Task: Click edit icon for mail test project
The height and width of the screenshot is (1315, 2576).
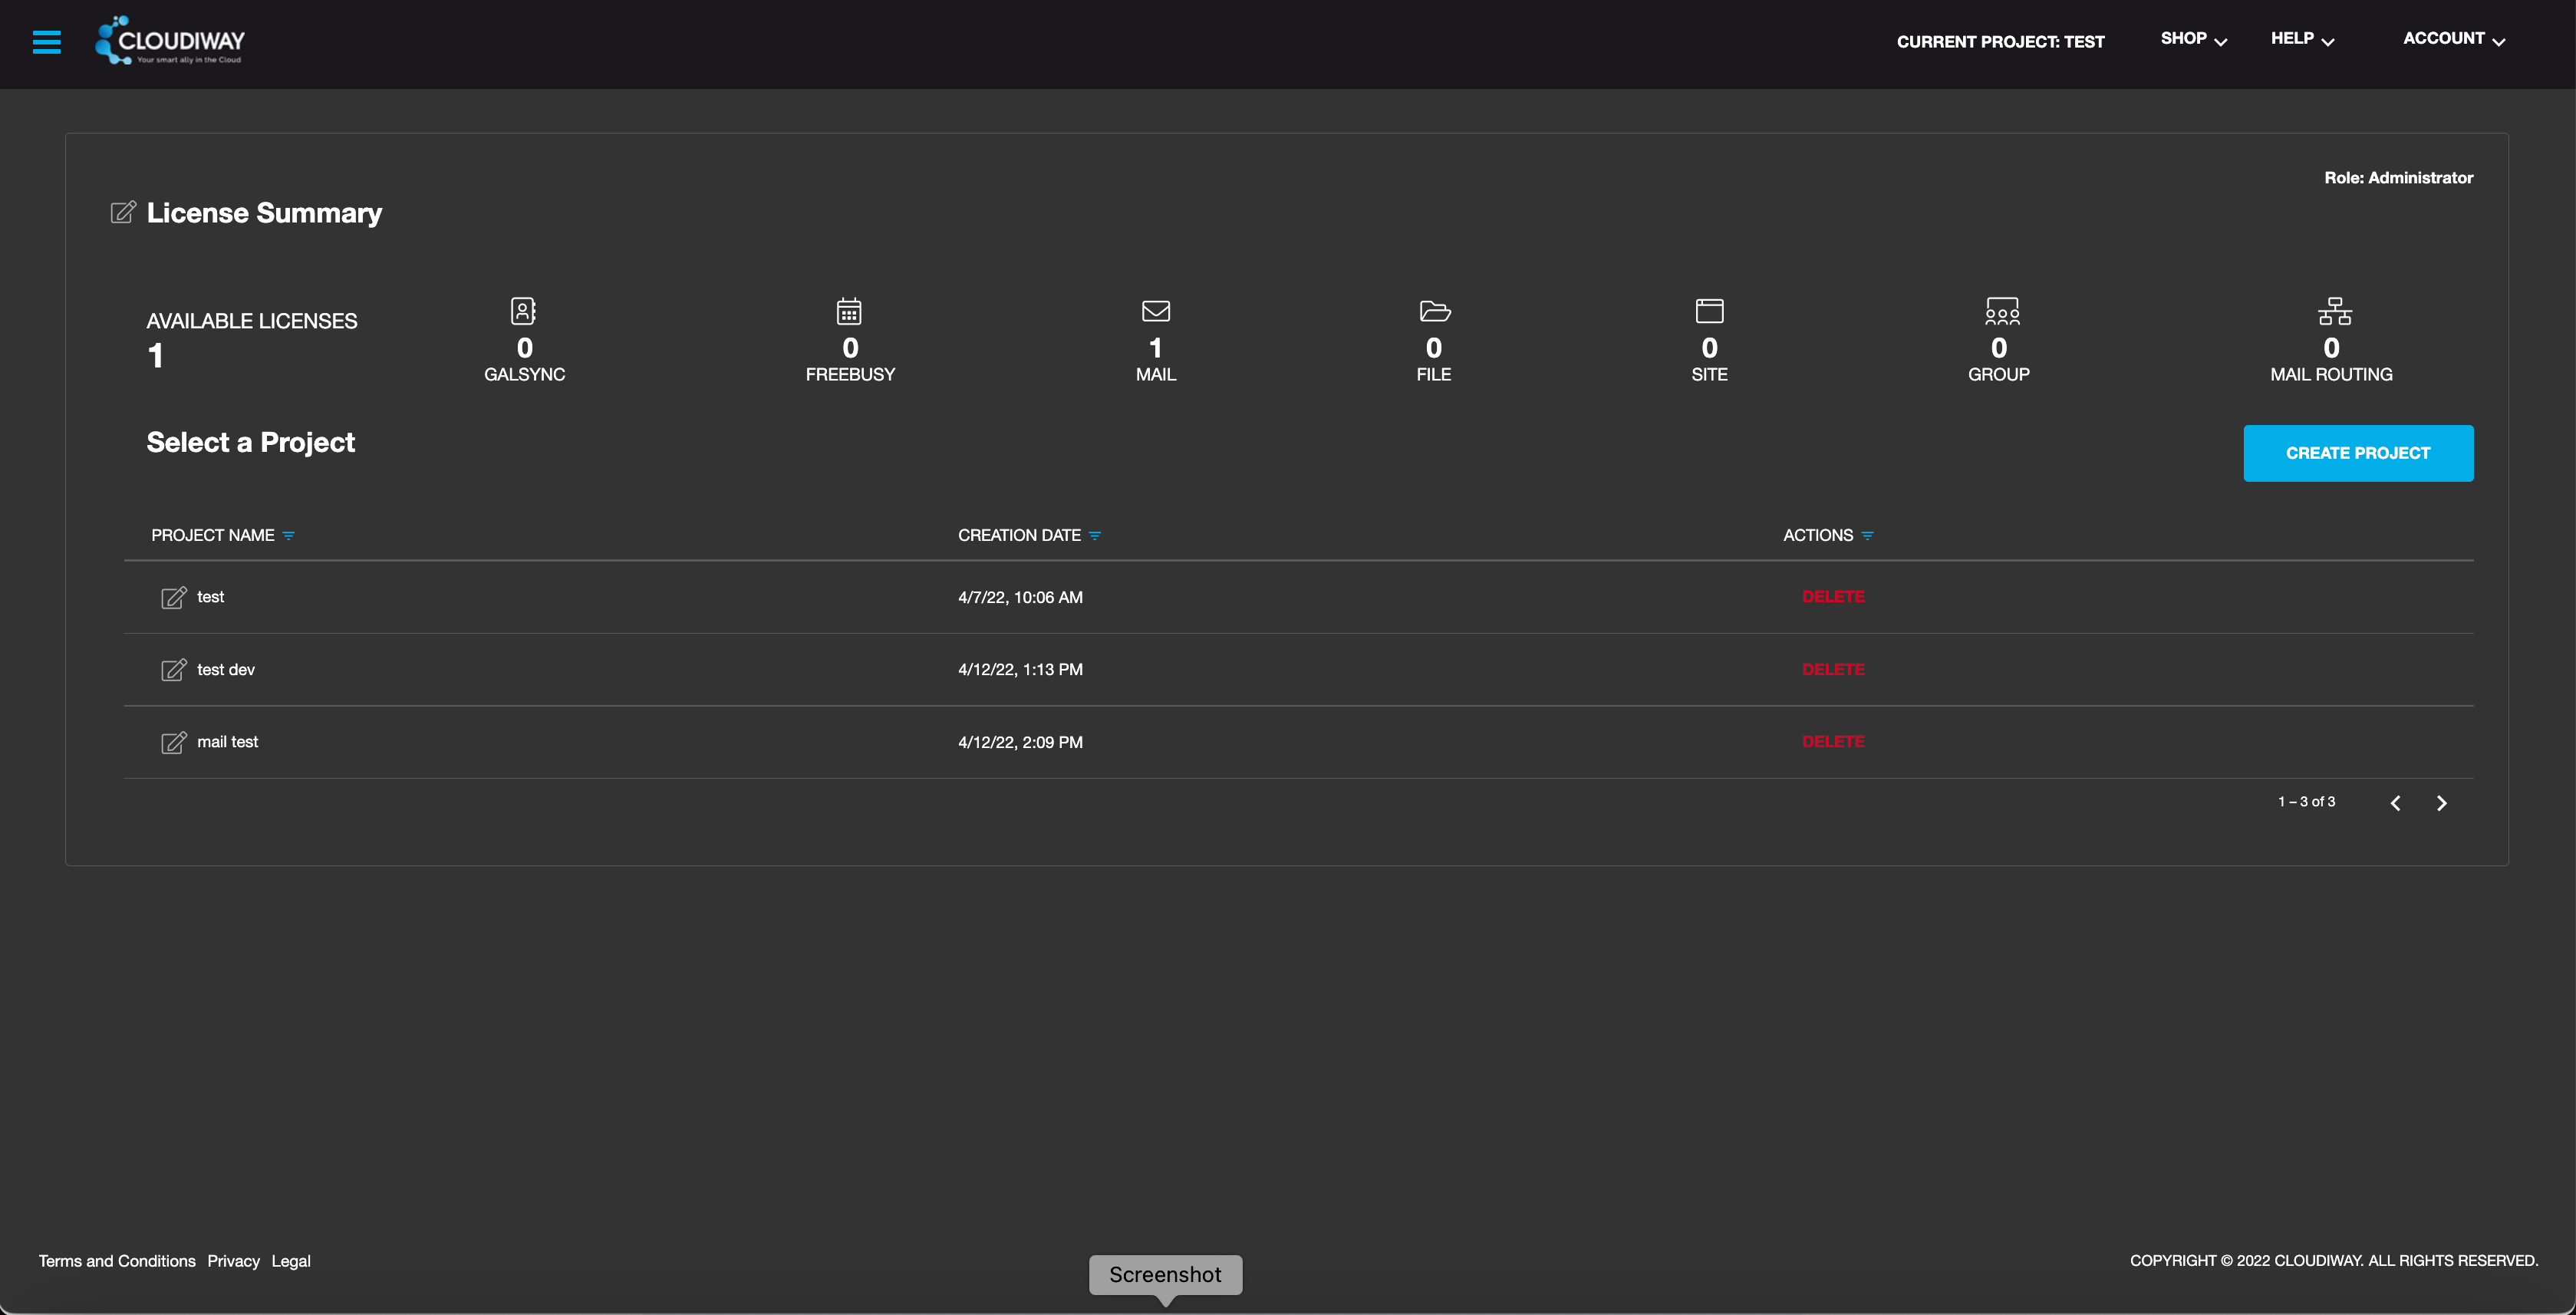Action: click(173, 742)
